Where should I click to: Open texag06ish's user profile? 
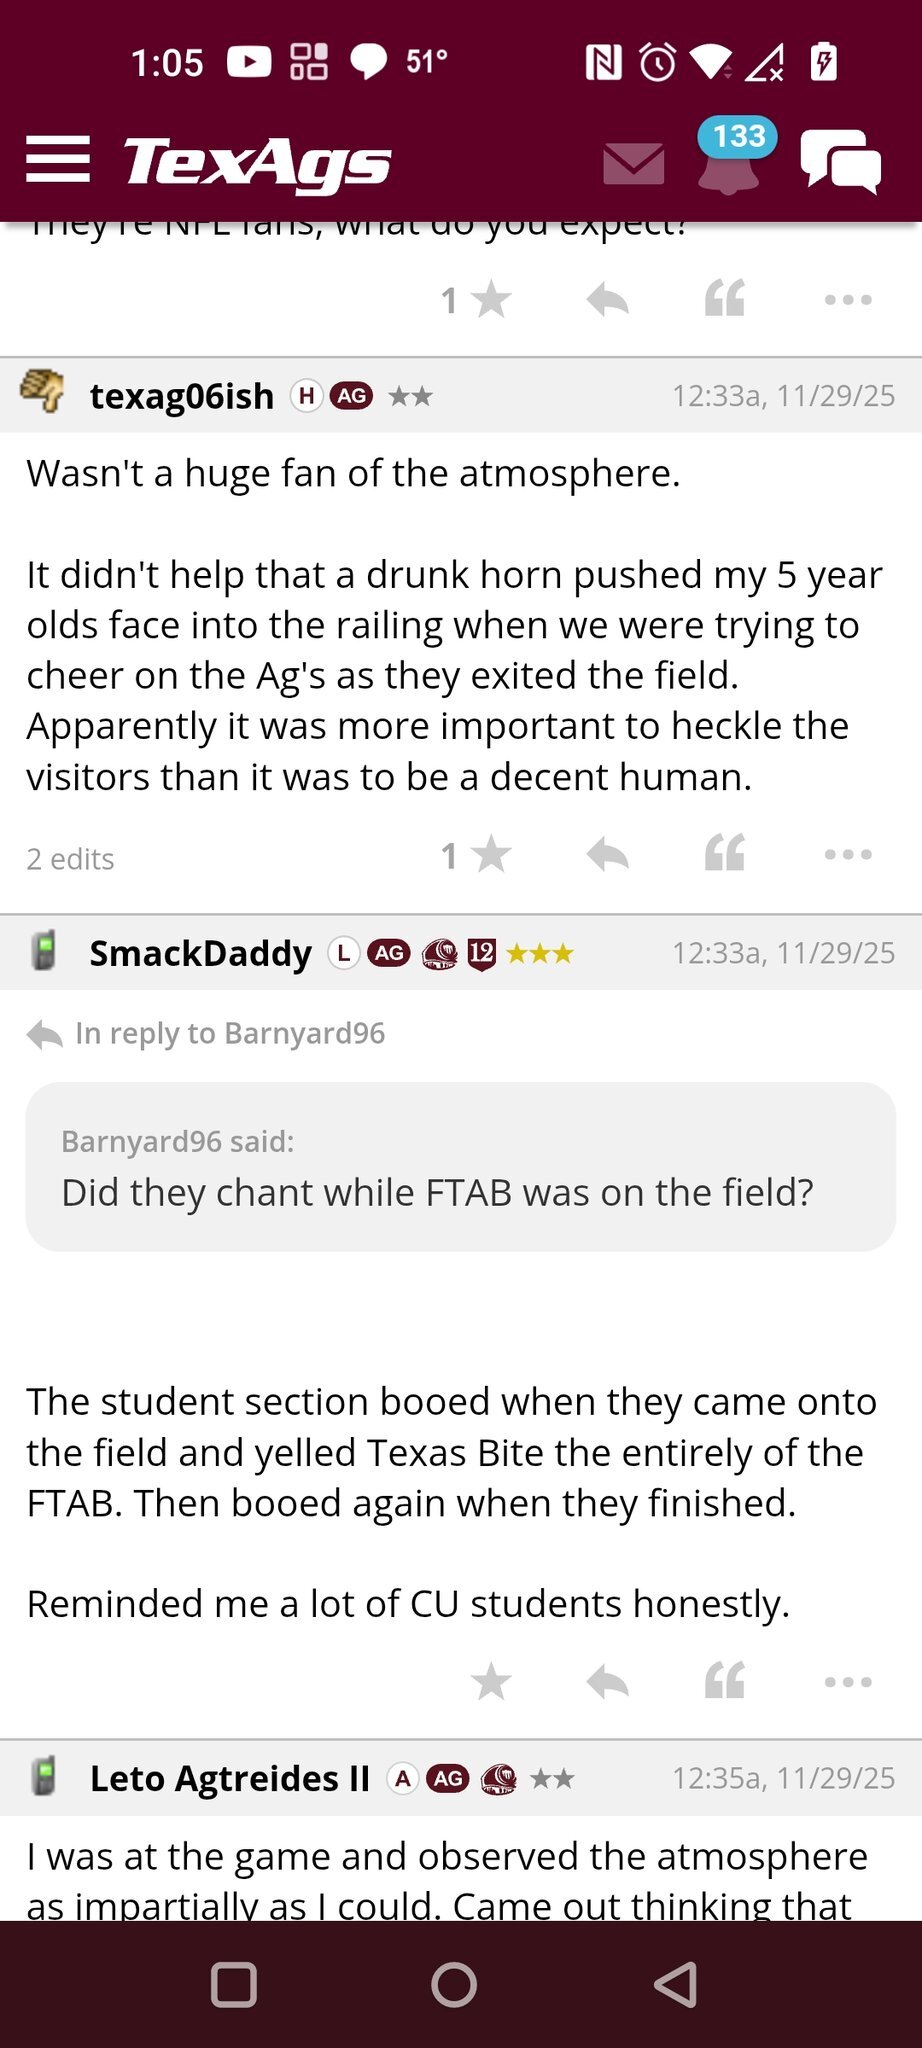coord(181,396)
